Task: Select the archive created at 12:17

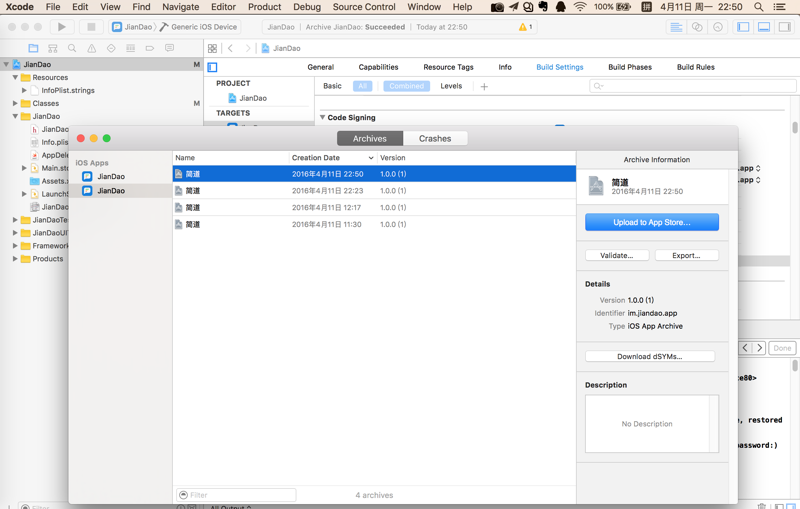Action: [374, 208]
